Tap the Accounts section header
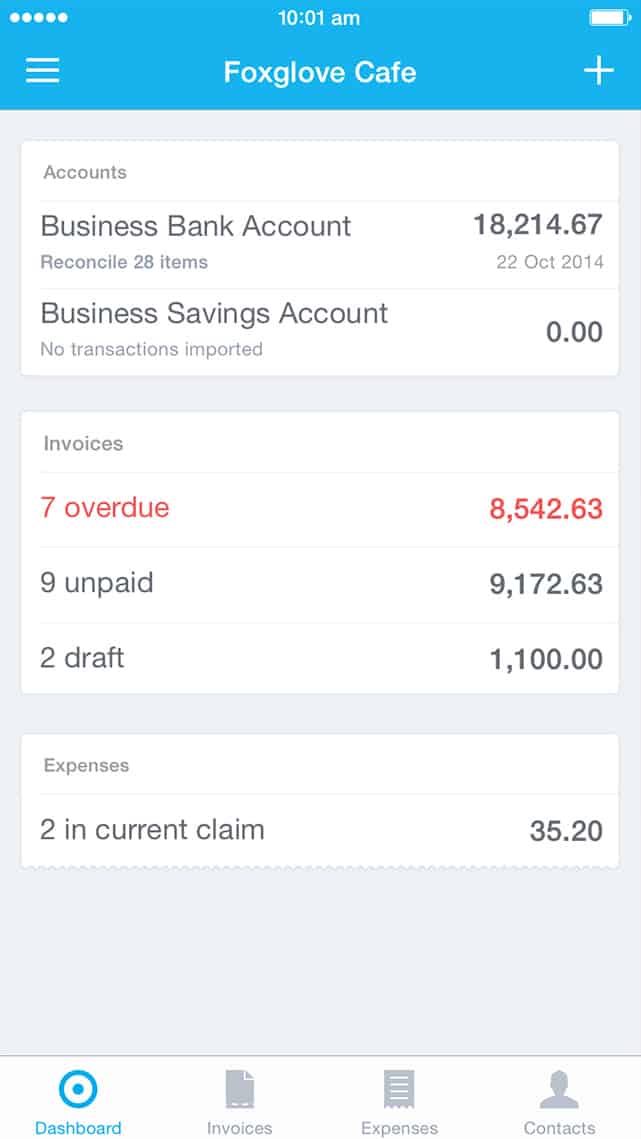This screenshot has height=1139, width=641. (84, 172)
